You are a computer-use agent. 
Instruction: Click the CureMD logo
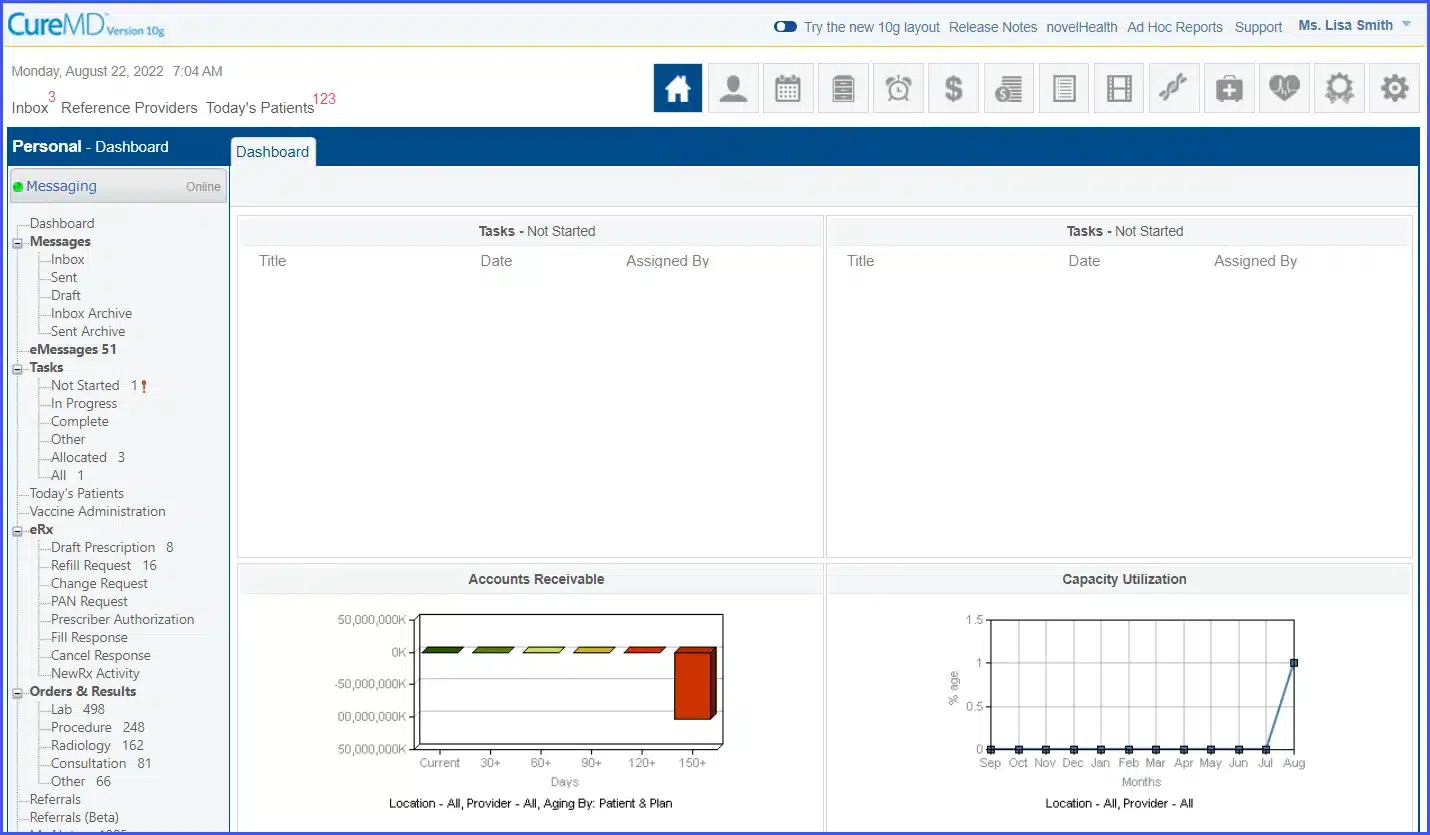[86, 25]
